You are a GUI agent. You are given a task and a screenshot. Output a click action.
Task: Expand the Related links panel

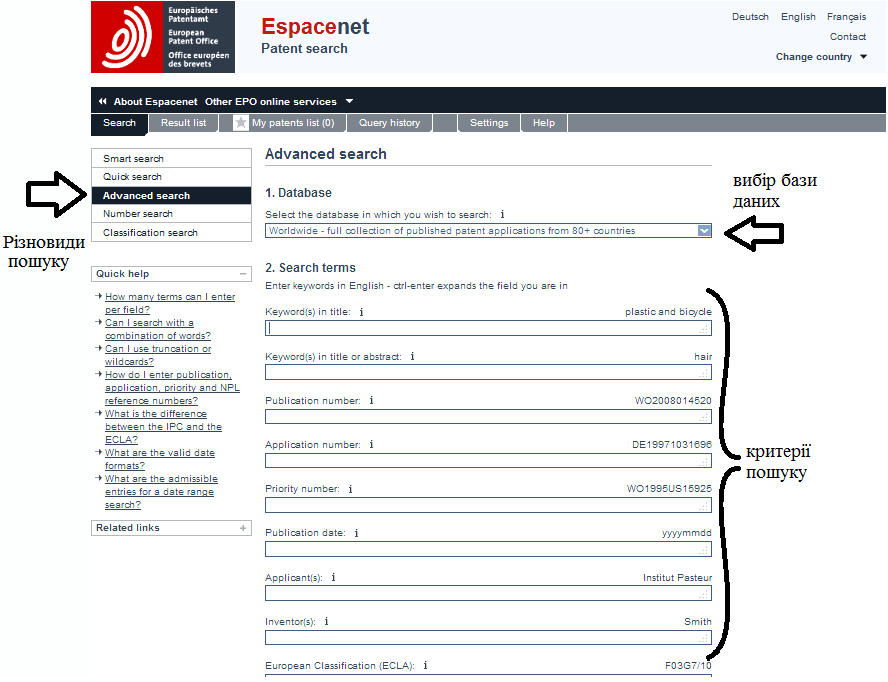pos(243,528)
